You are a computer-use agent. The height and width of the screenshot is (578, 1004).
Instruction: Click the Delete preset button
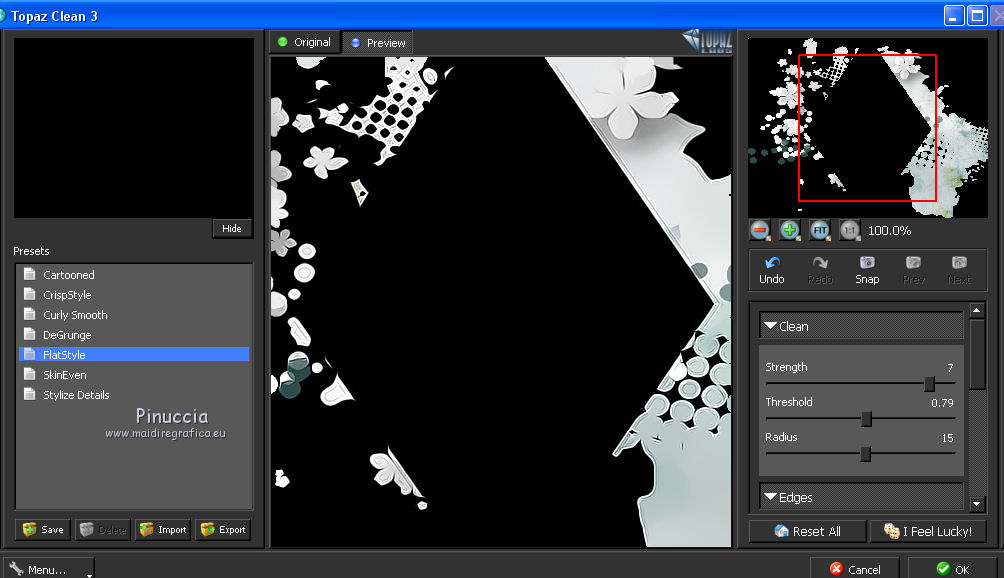(103, 529)
